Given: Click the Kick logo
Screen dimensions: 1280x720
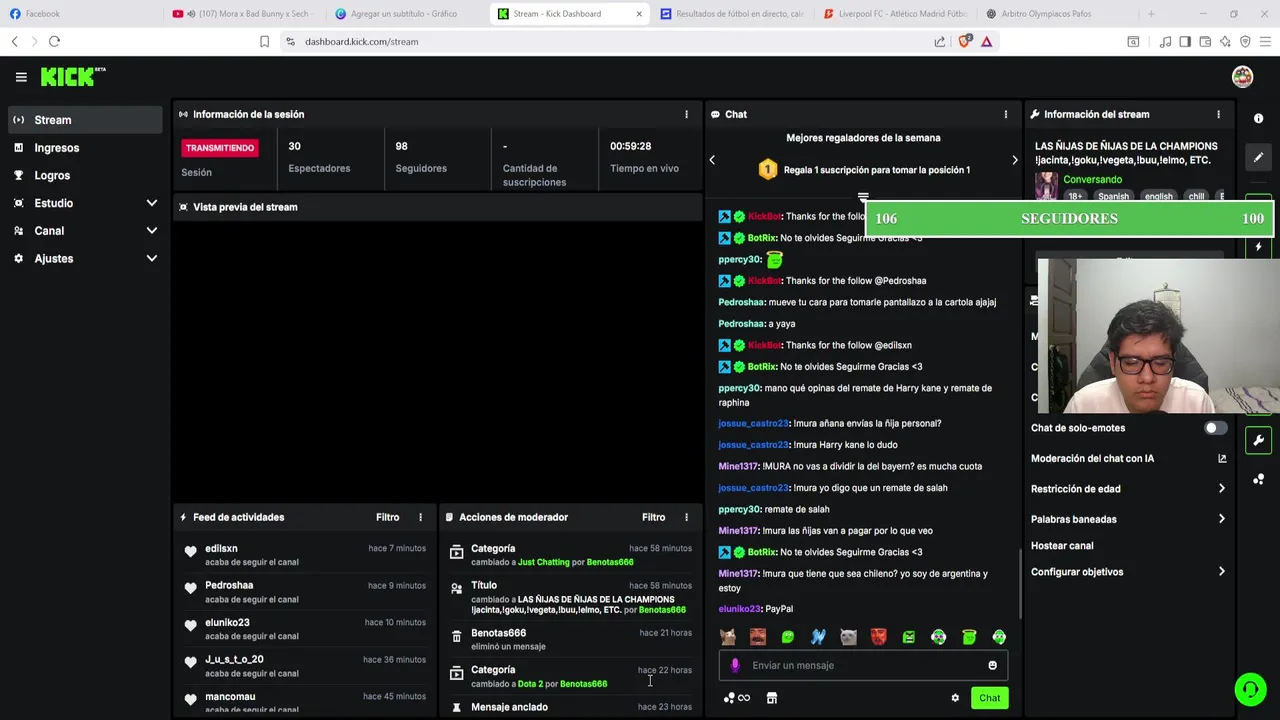Looking at the screenshot, I should pos(73,77).
